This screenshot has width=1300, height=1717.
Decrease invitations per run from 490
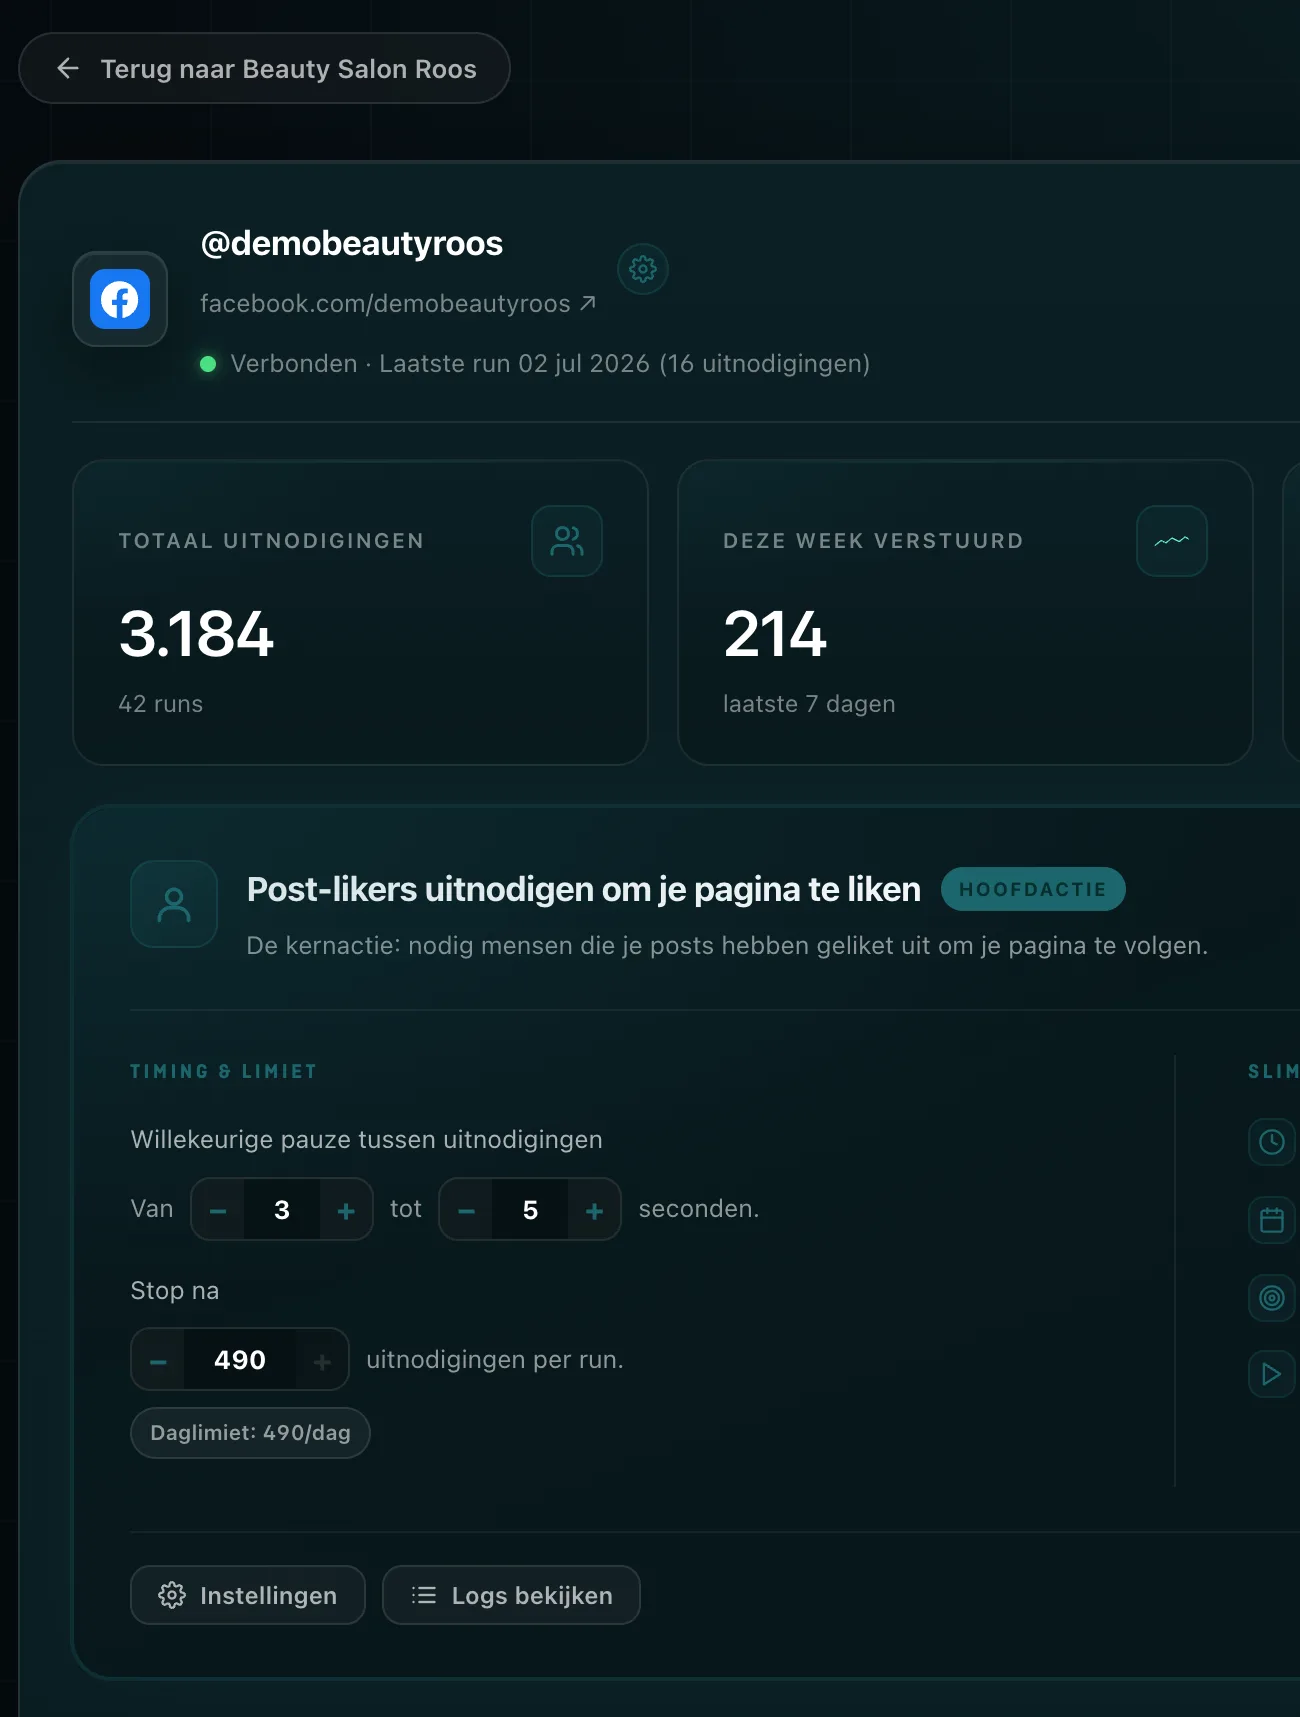coord(158,1360)
